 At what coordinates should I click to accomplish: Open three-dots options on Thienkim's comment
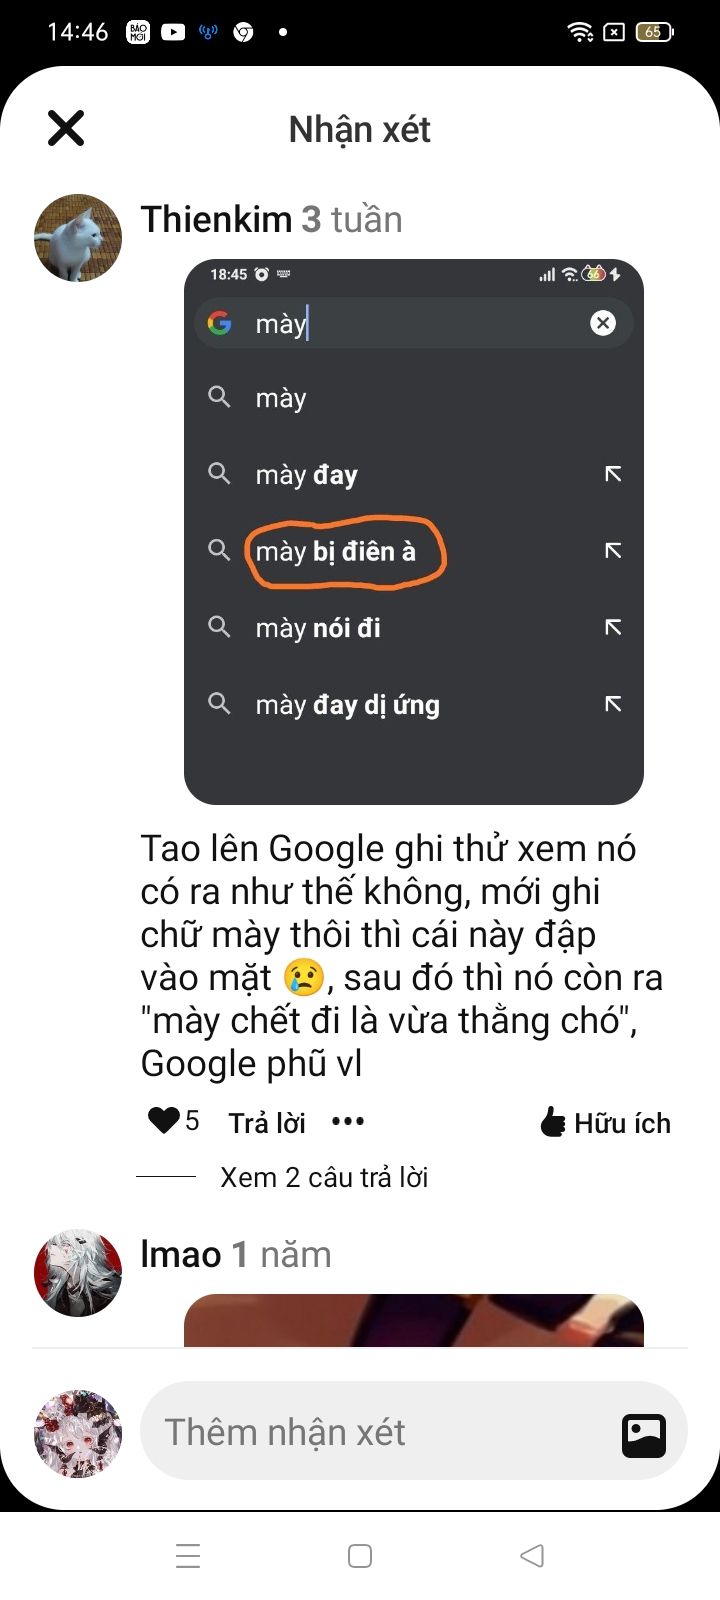pos(348,1122)
